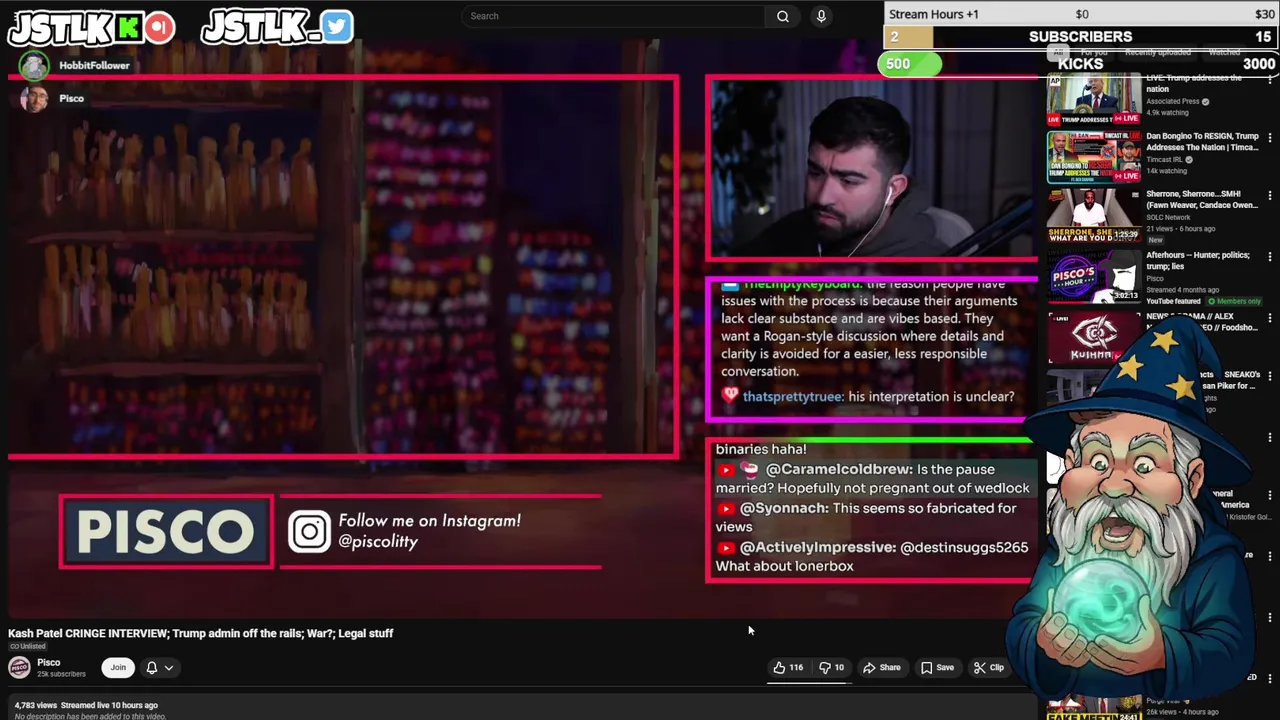Join the Pisco channel membership

tap(118, 667)
